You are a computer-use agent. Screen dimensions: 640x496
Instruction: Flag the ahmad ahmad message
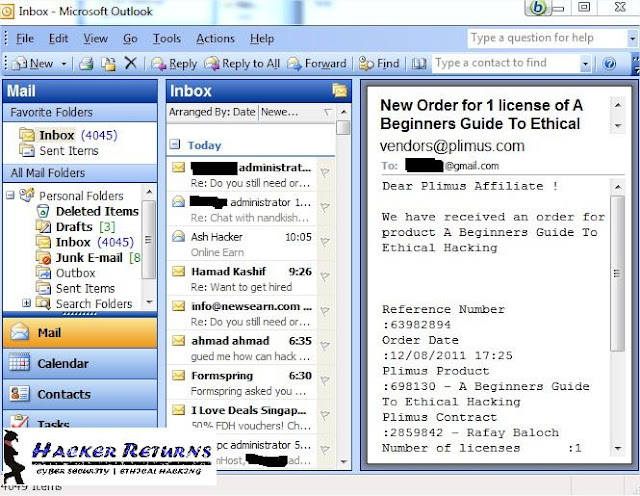tap(325, 346)
